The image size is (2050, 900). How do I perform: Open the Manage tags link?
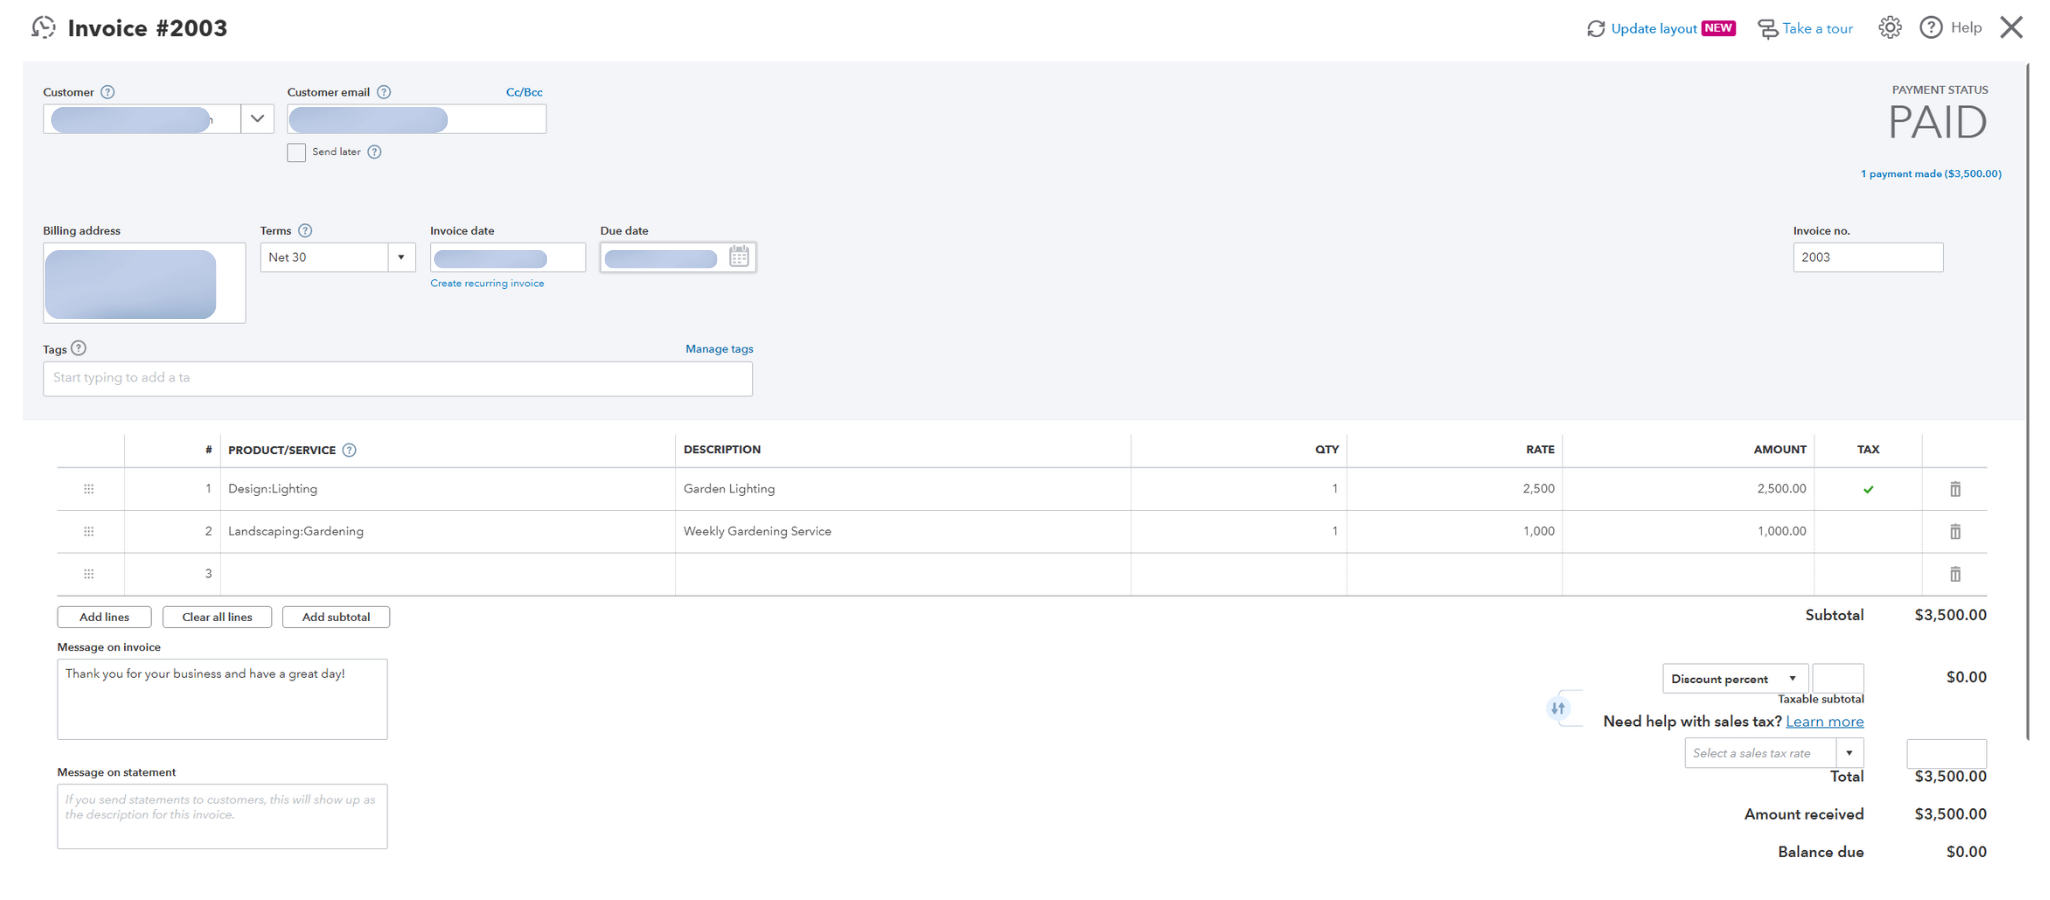[719, 349]
